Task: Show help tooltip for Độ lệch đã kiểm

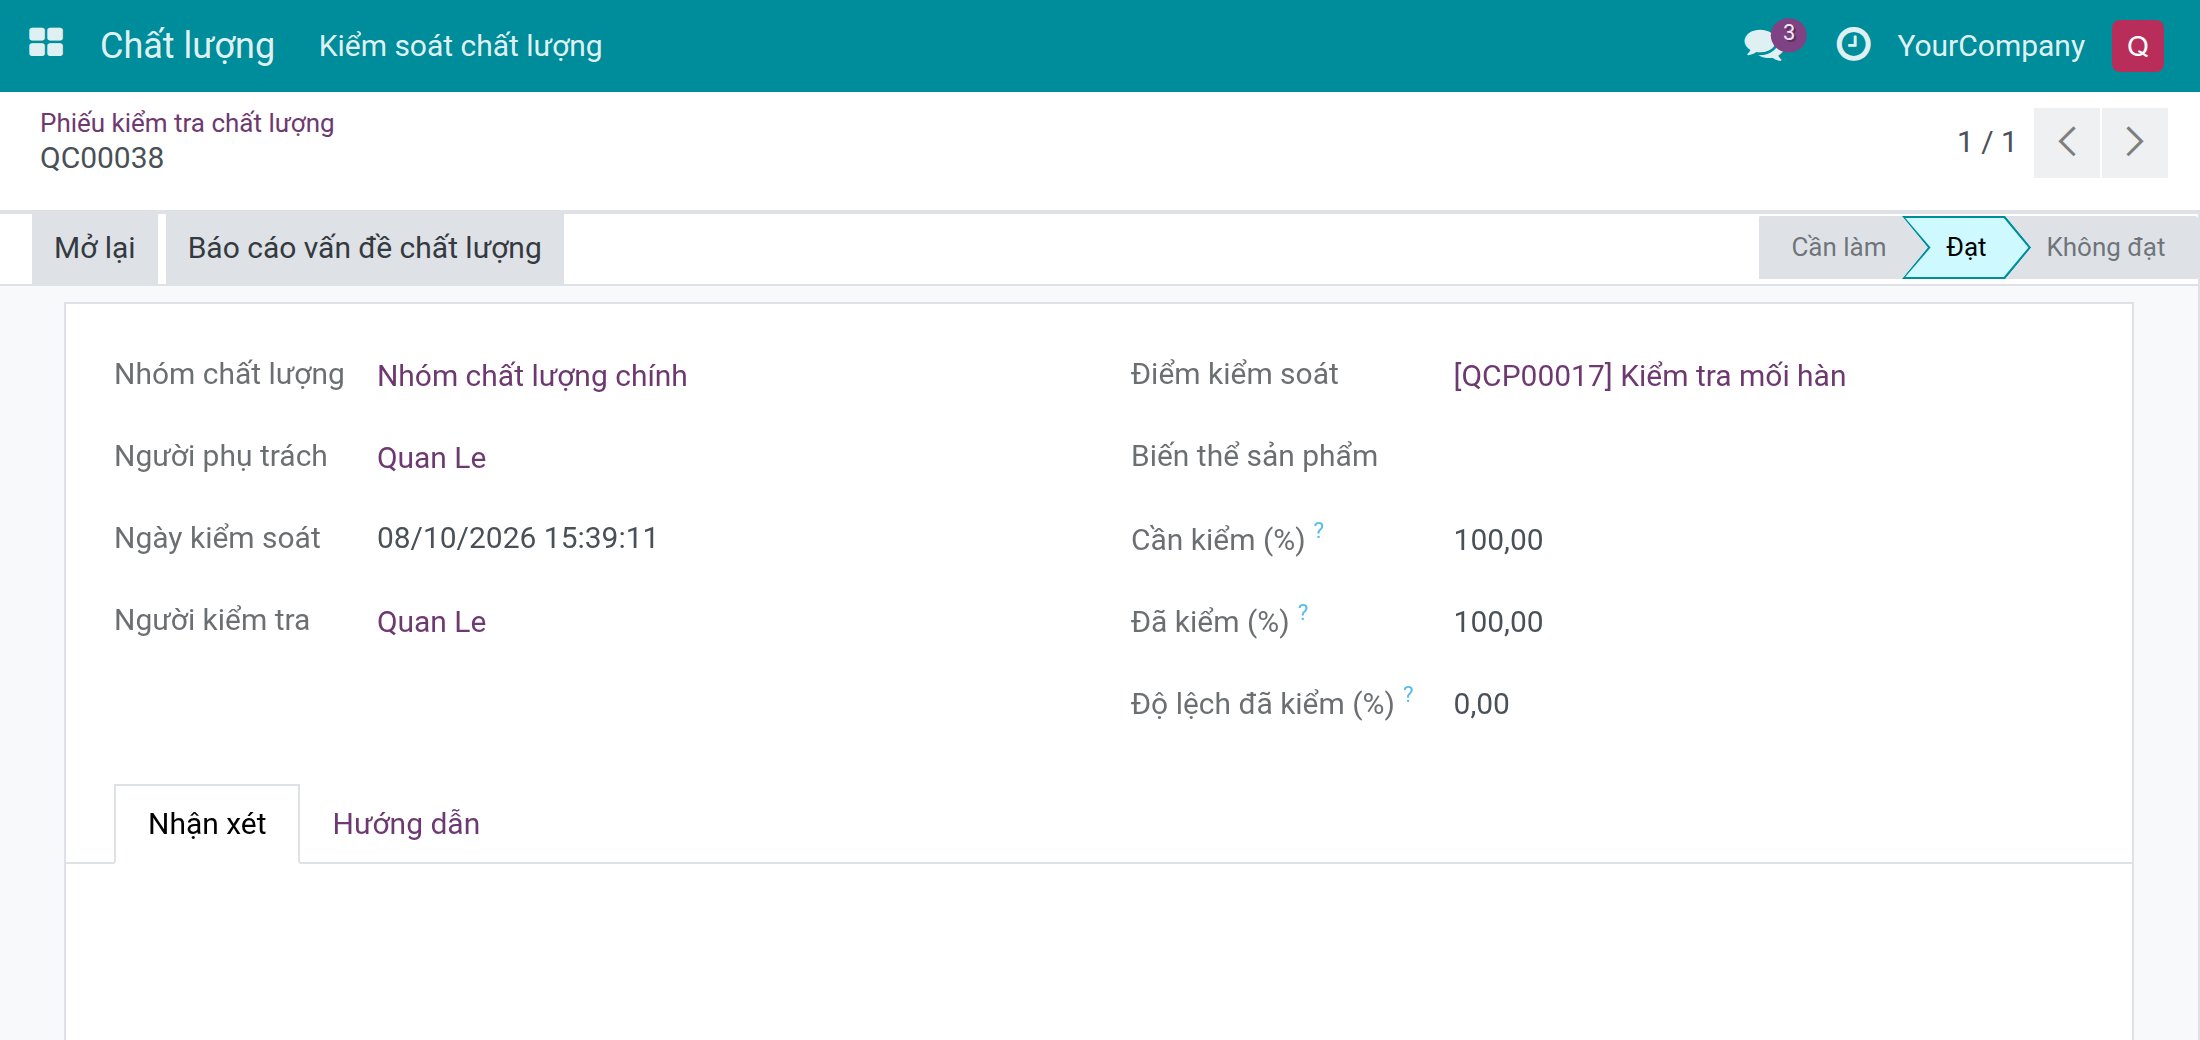Action: point(1408,693)
